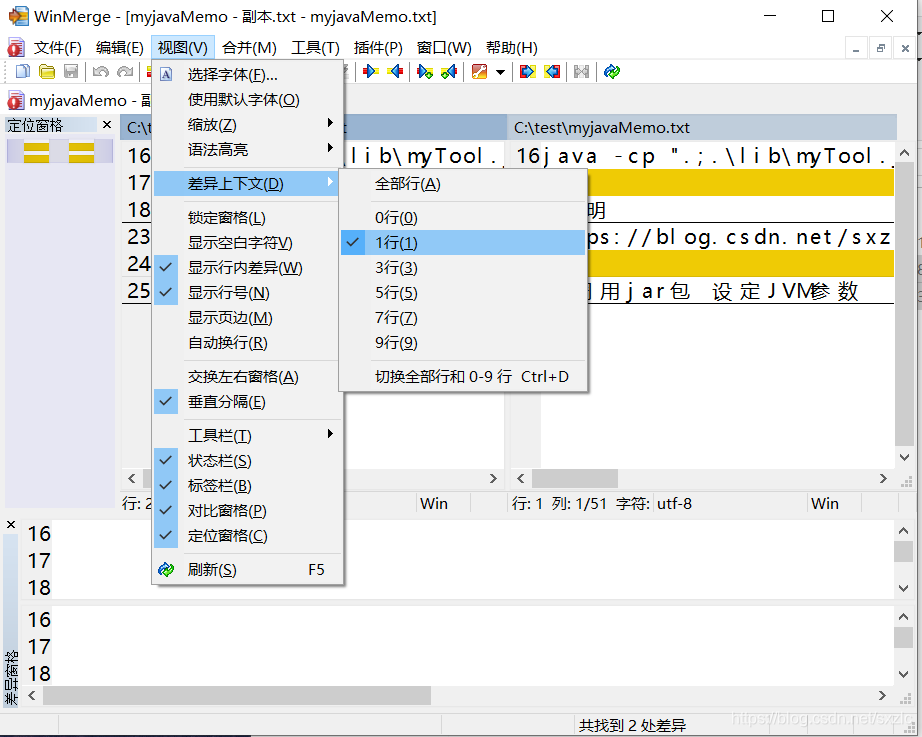The image size is (922, 737).
Task: Open the 差异上下文(D) submenu entry
Action: [246, 184]
